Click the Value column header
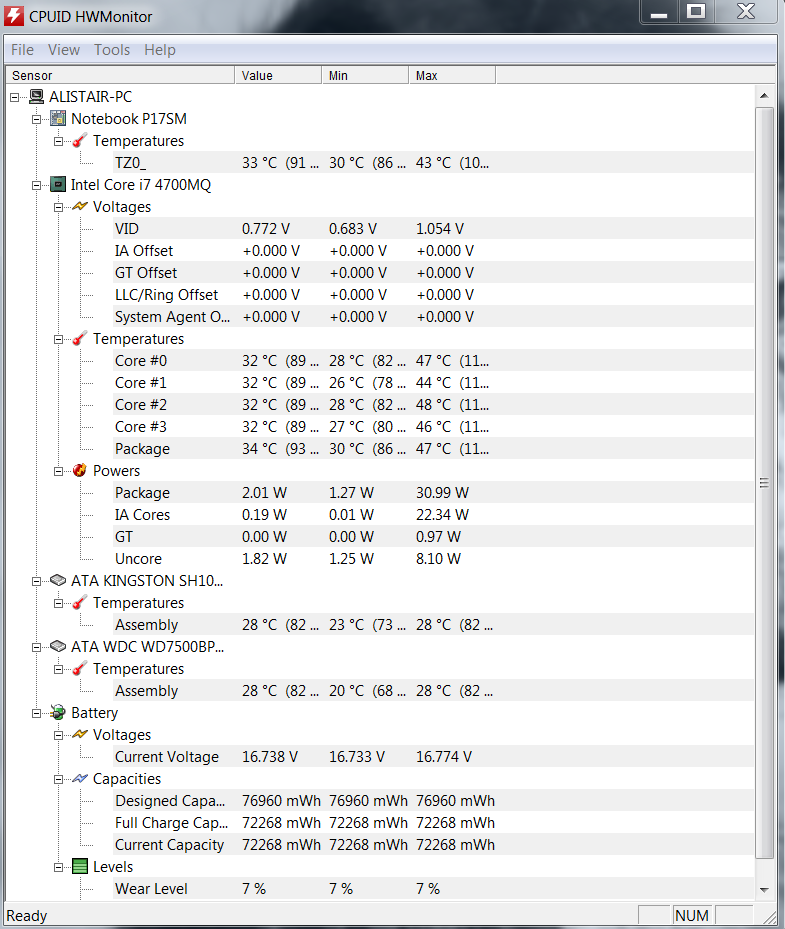This screenshot has height=929, width=785. (278, 75)
